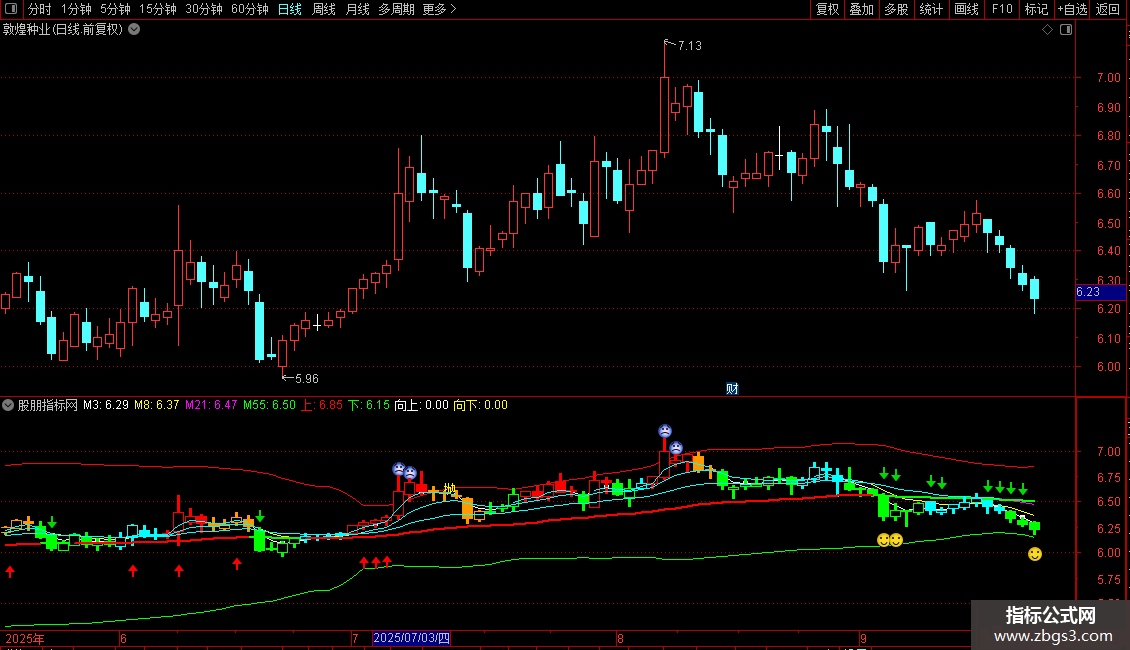Click the 7.13 high price label
This screenshot has width=1130, height=650.
[690, 45]
